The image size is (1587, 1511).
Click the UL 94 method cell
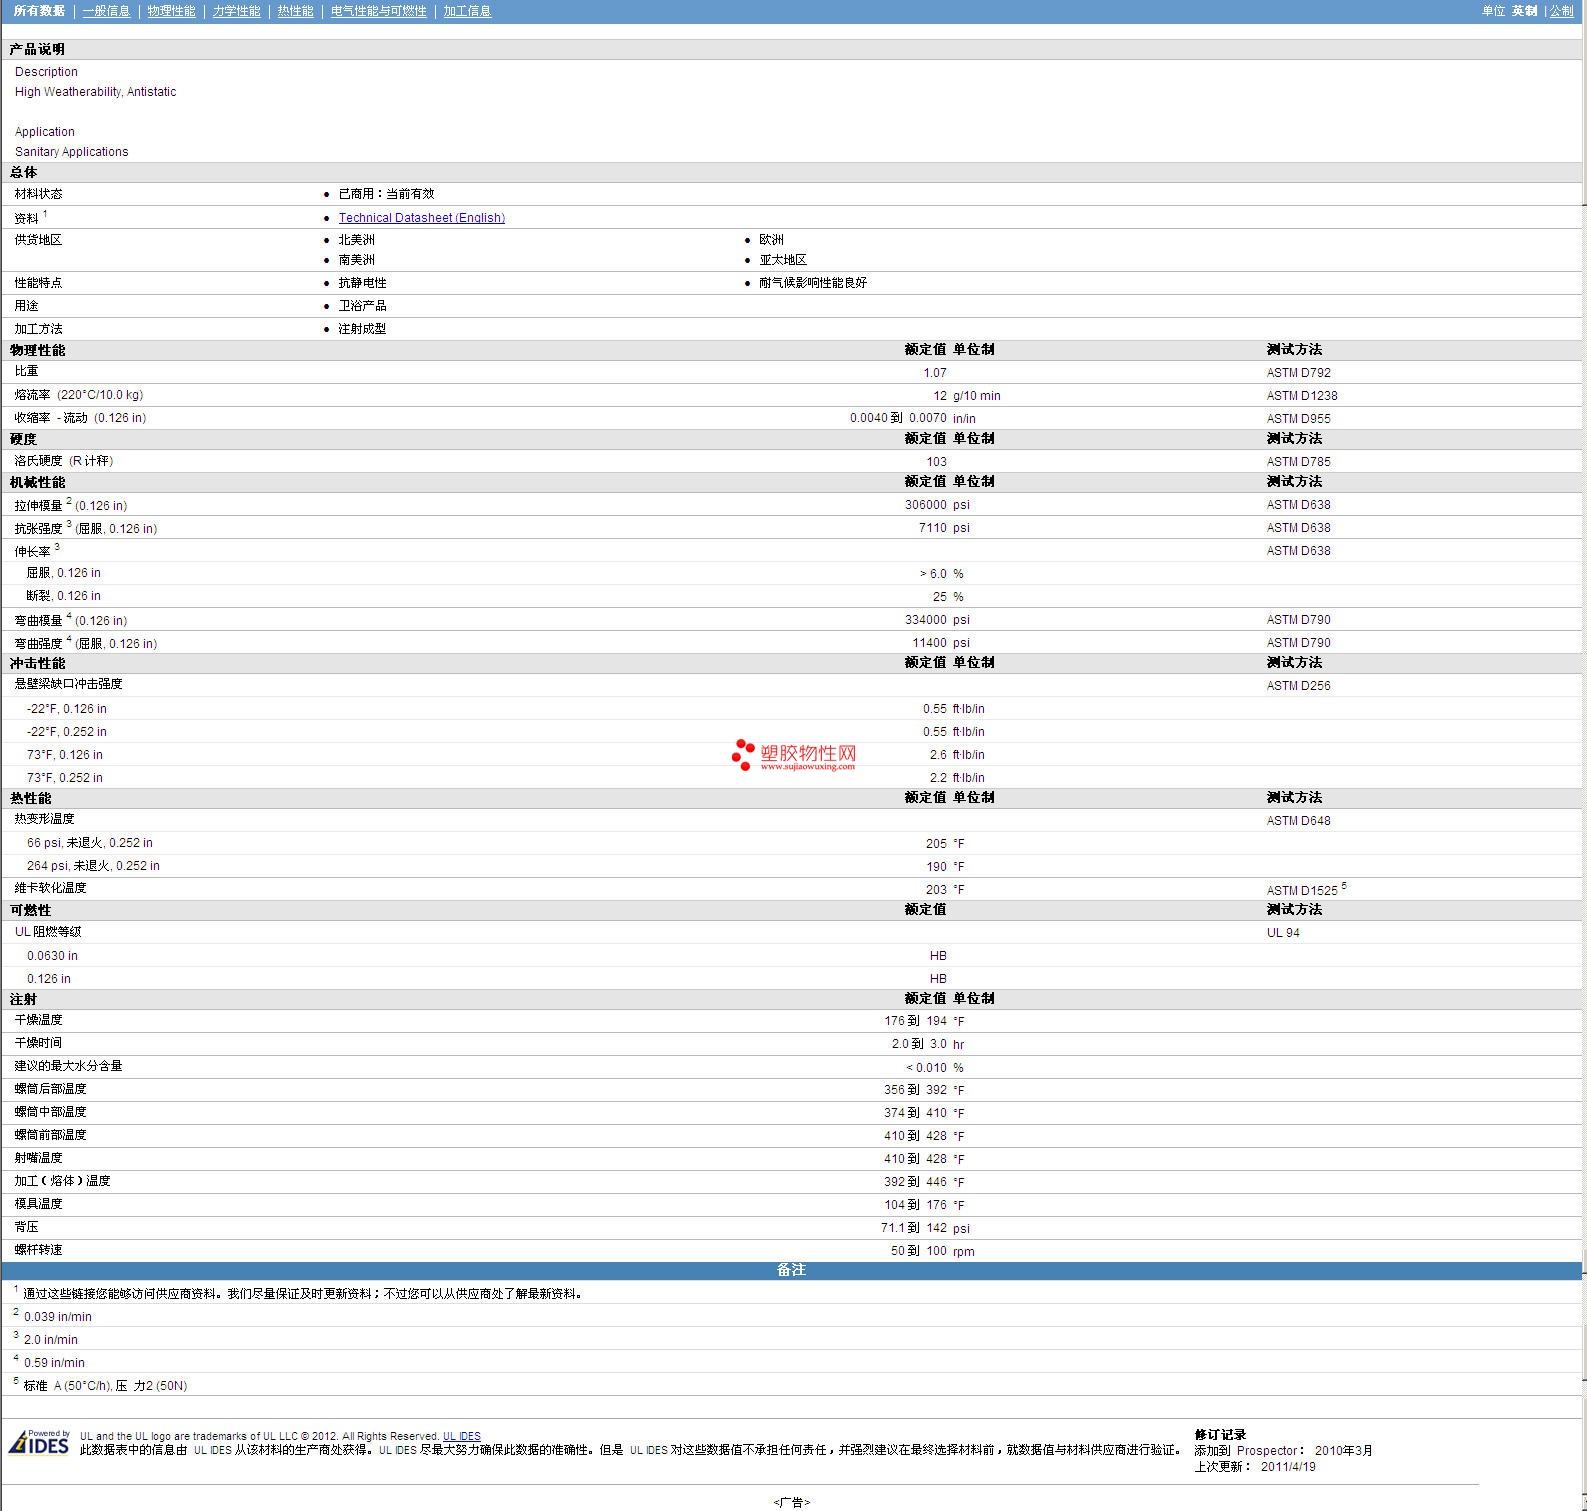pyautogui.click(x=1283, y=933)
